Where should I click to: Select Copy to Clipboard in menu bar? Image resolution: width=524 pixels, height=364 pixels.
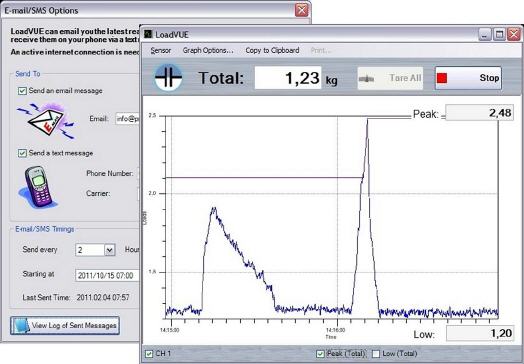[x=272, y=50]
